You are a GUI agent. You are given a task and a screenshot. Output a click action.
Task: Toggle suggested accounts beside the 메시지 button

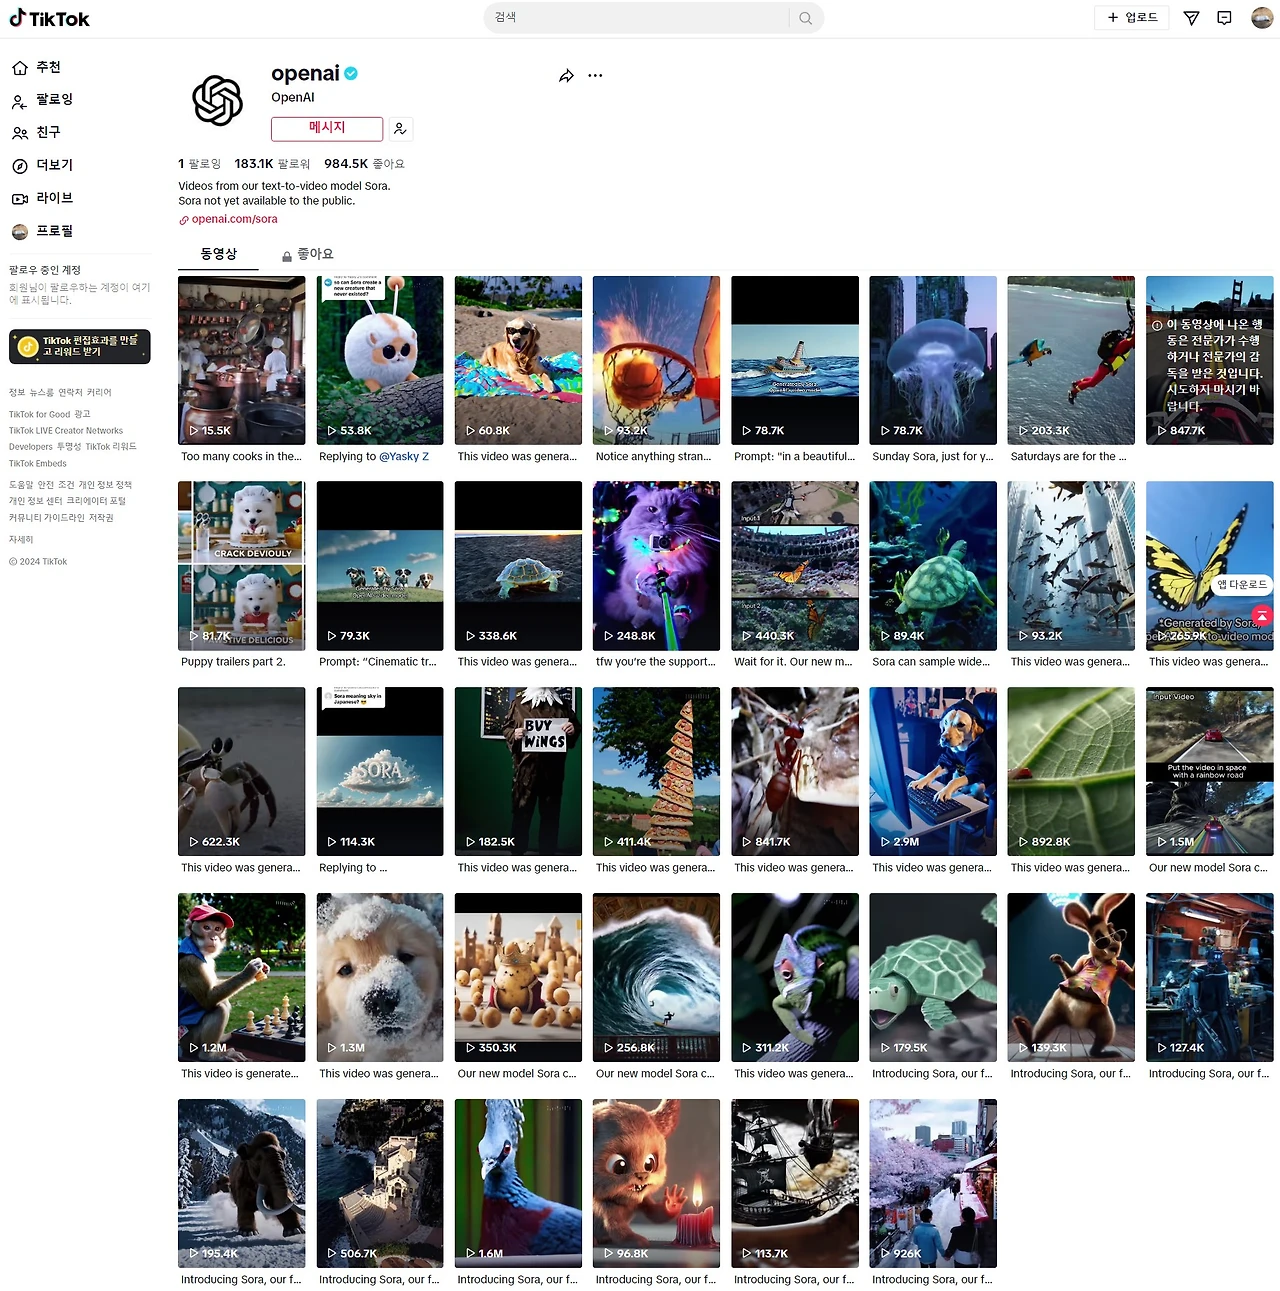[400, 128]
